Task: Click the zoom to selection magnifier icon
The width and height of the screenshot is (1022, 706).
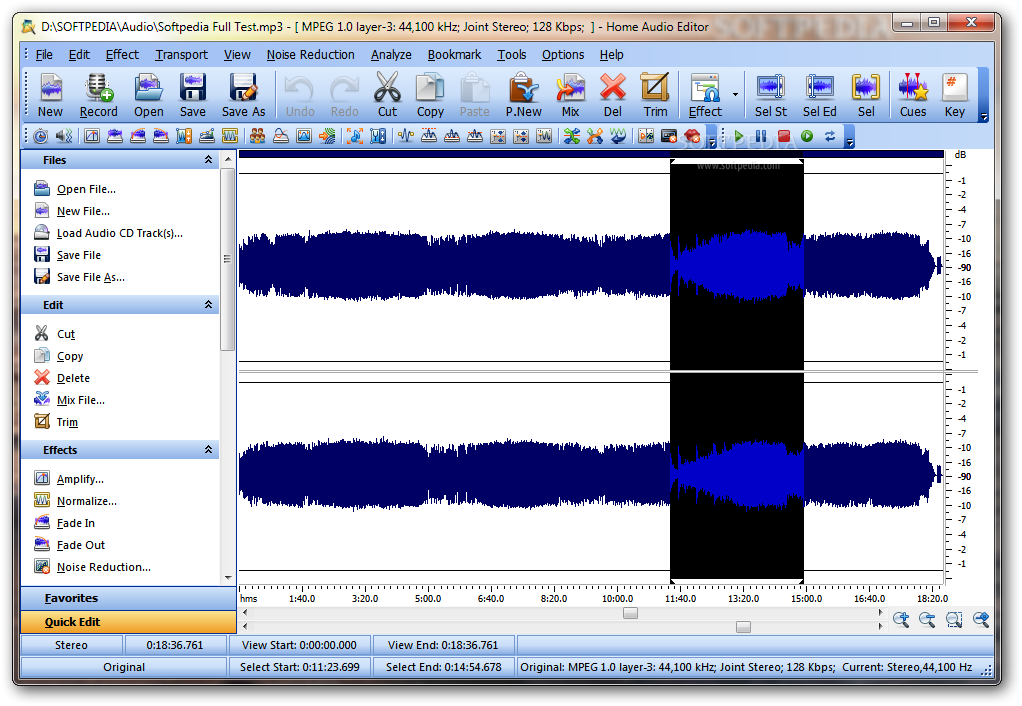Action: pyautogui.click(x=954, y=619)
